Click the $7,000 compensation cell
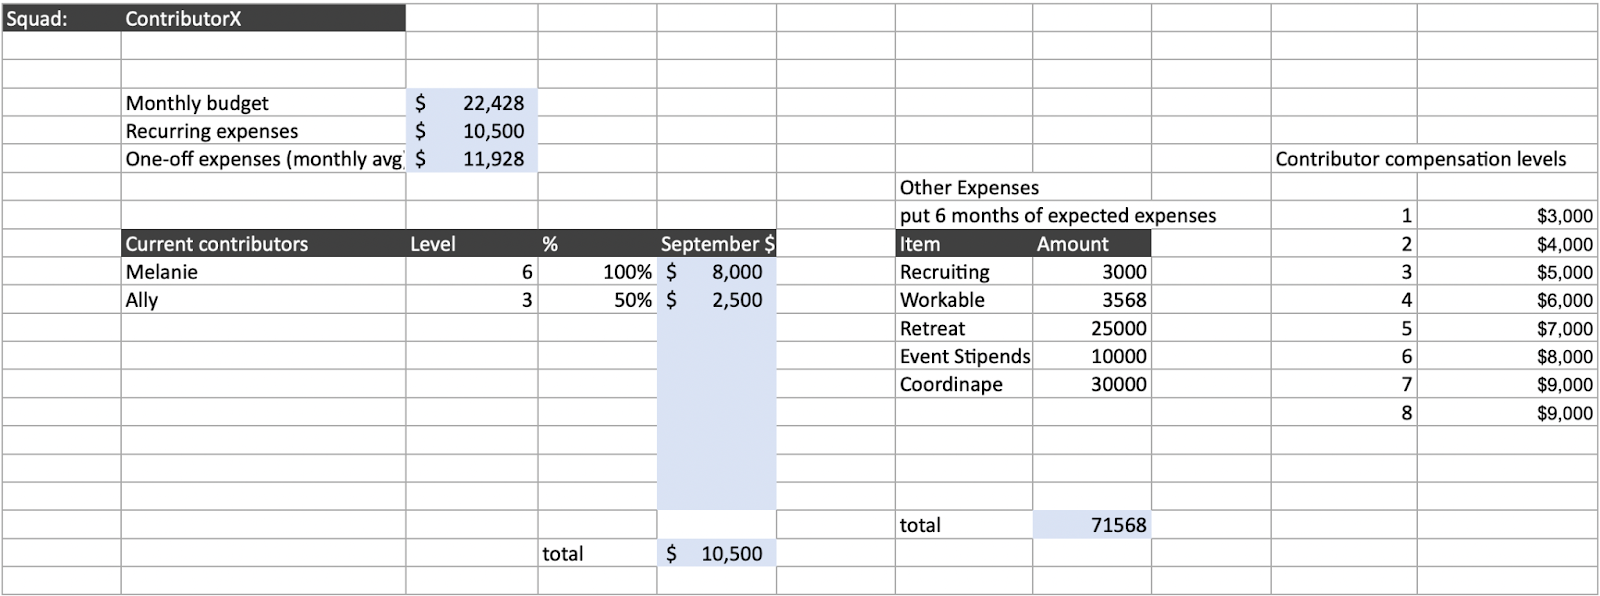The image size is (1600, 596). 1507,328
